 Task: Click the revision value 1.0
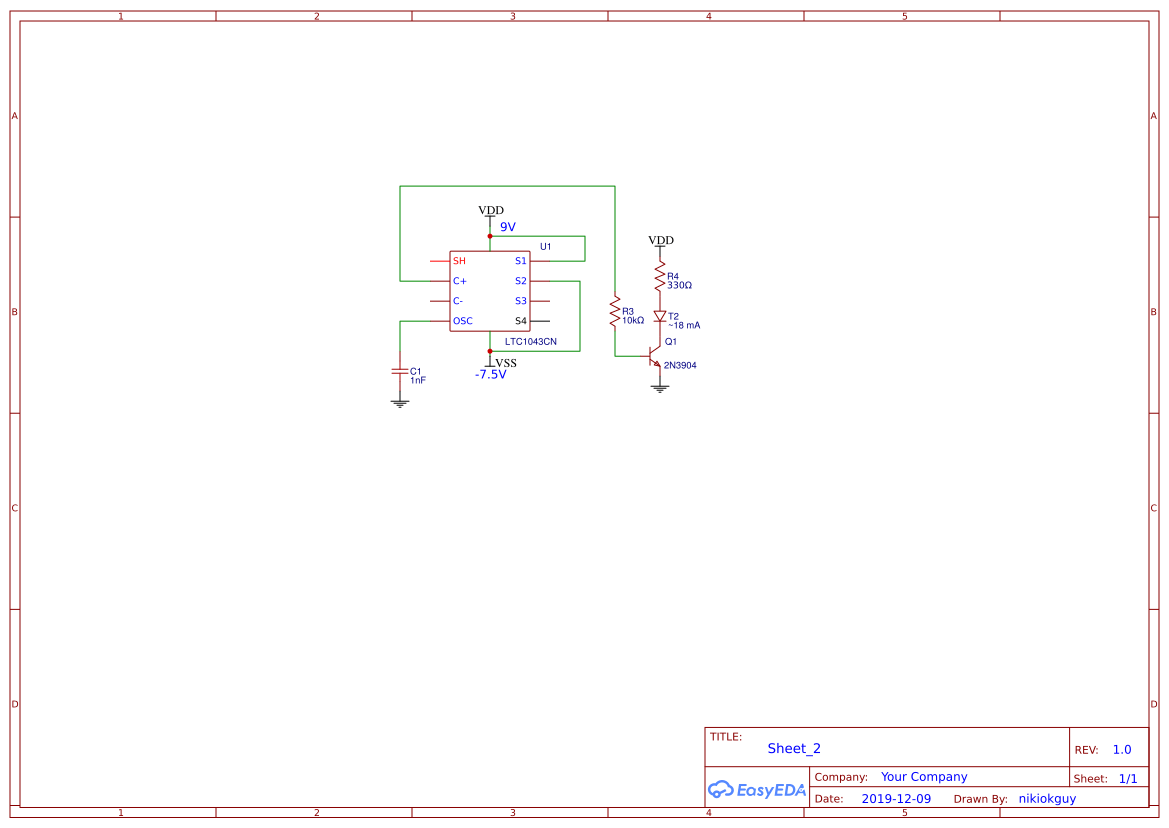[x=1122, y=750]
